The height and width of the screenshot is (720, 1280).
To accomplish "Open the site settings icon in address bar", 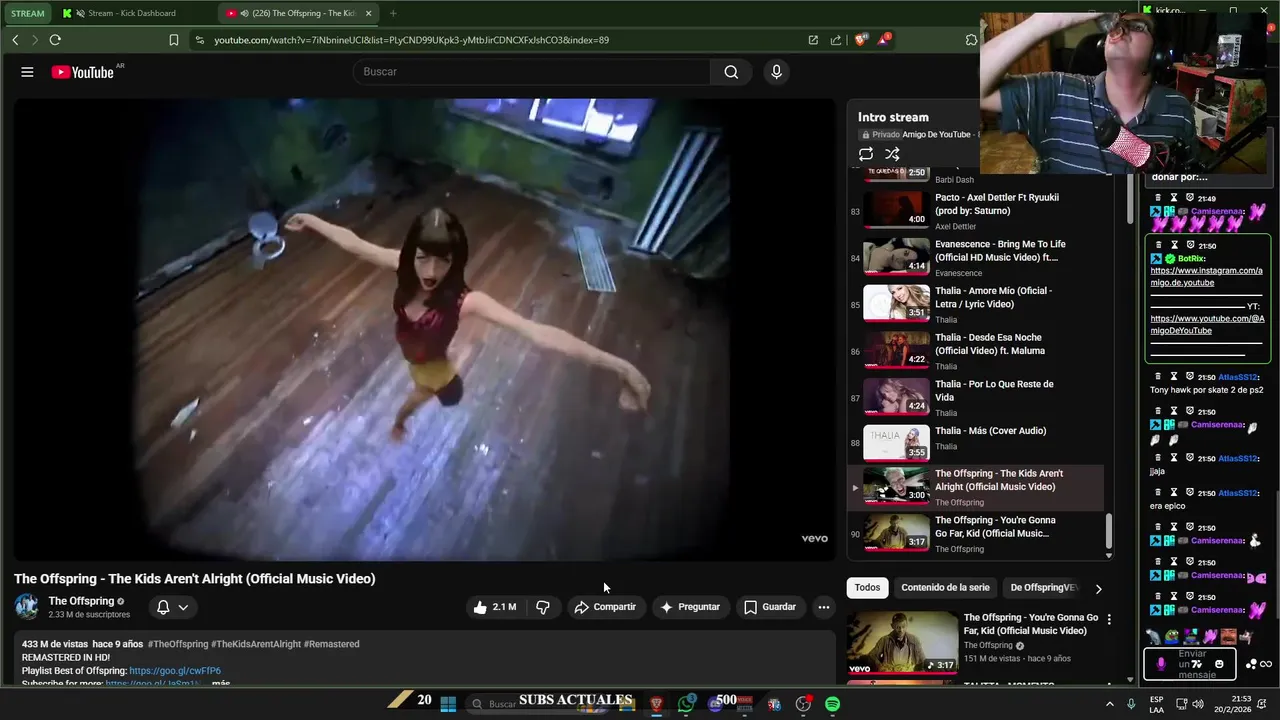I will pyautogui.click(x=200, y=40).
